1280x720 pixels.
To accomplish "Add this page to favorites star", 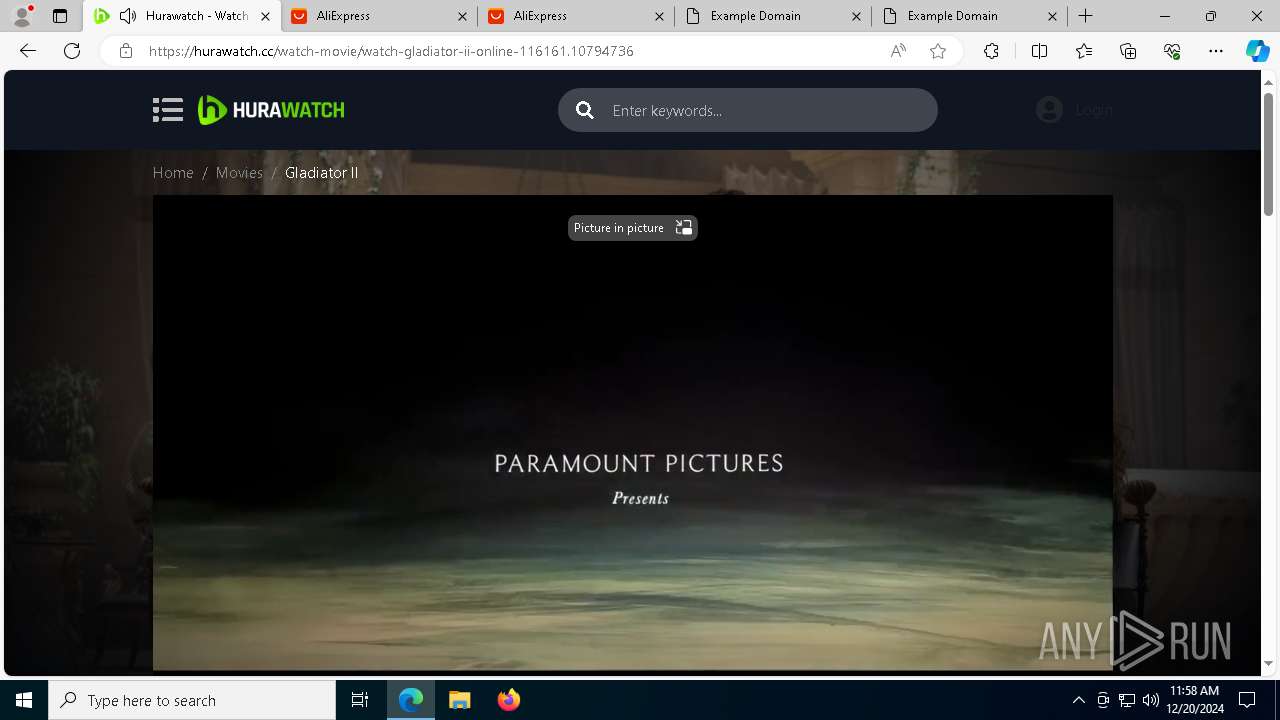I will pos(938,51).
